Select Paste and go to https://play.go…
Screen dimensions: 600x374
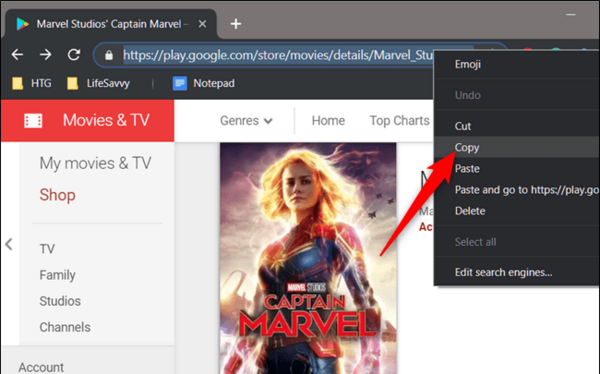517,189
